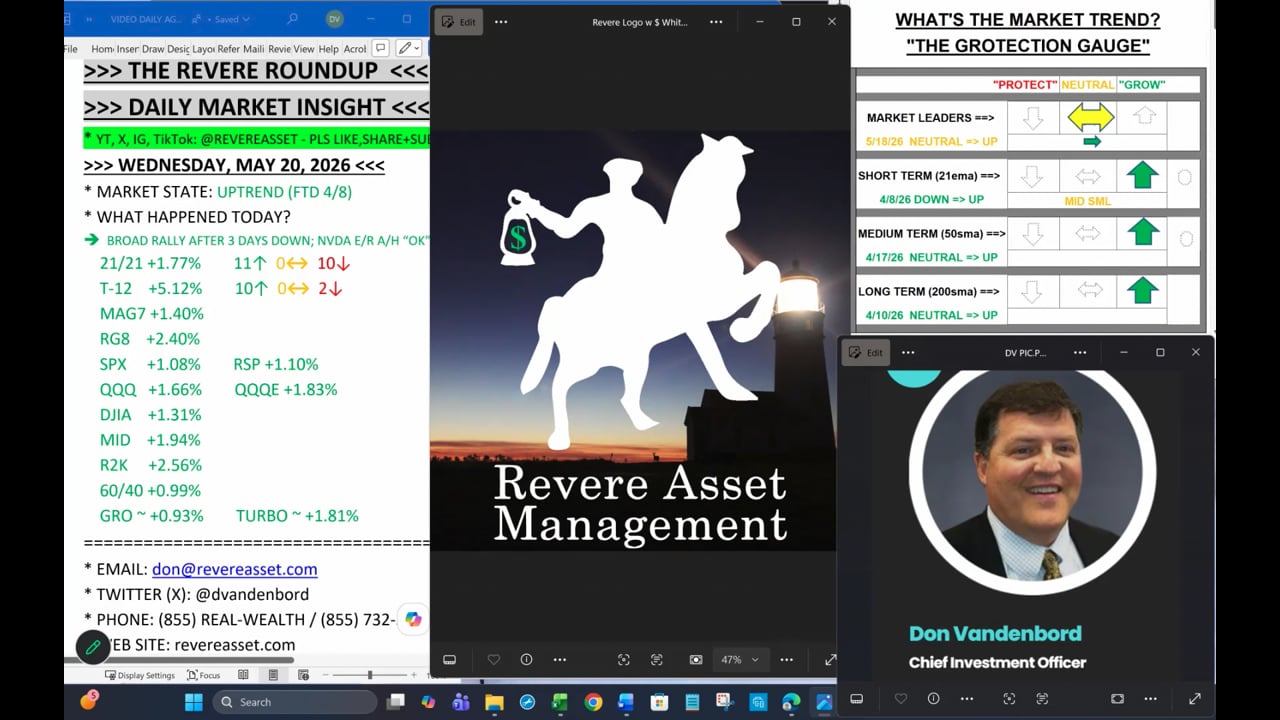The image size is (1280, 720).
Task: Click the scan text icon in DV PIC window
Action: pos(1042,699)
